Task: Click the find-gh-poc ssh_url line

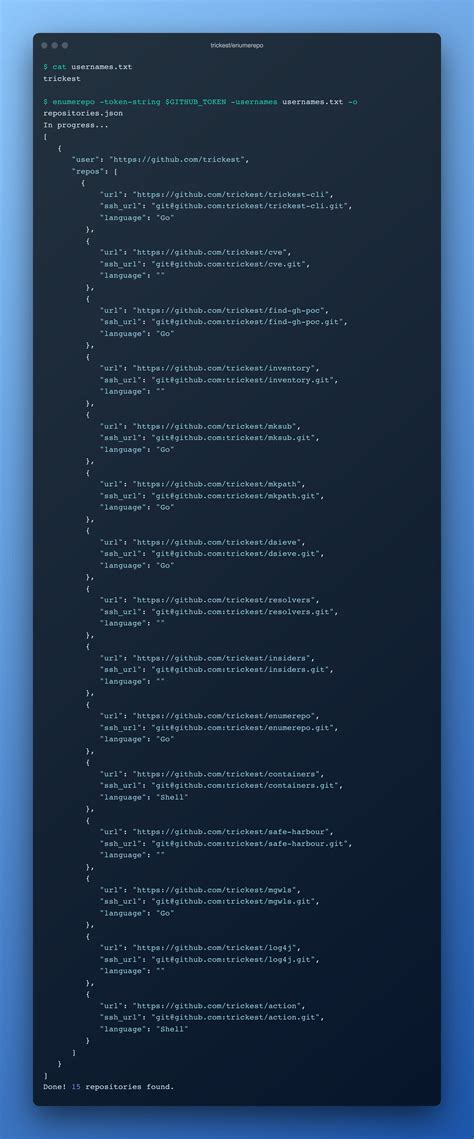Action: point(224,322)
